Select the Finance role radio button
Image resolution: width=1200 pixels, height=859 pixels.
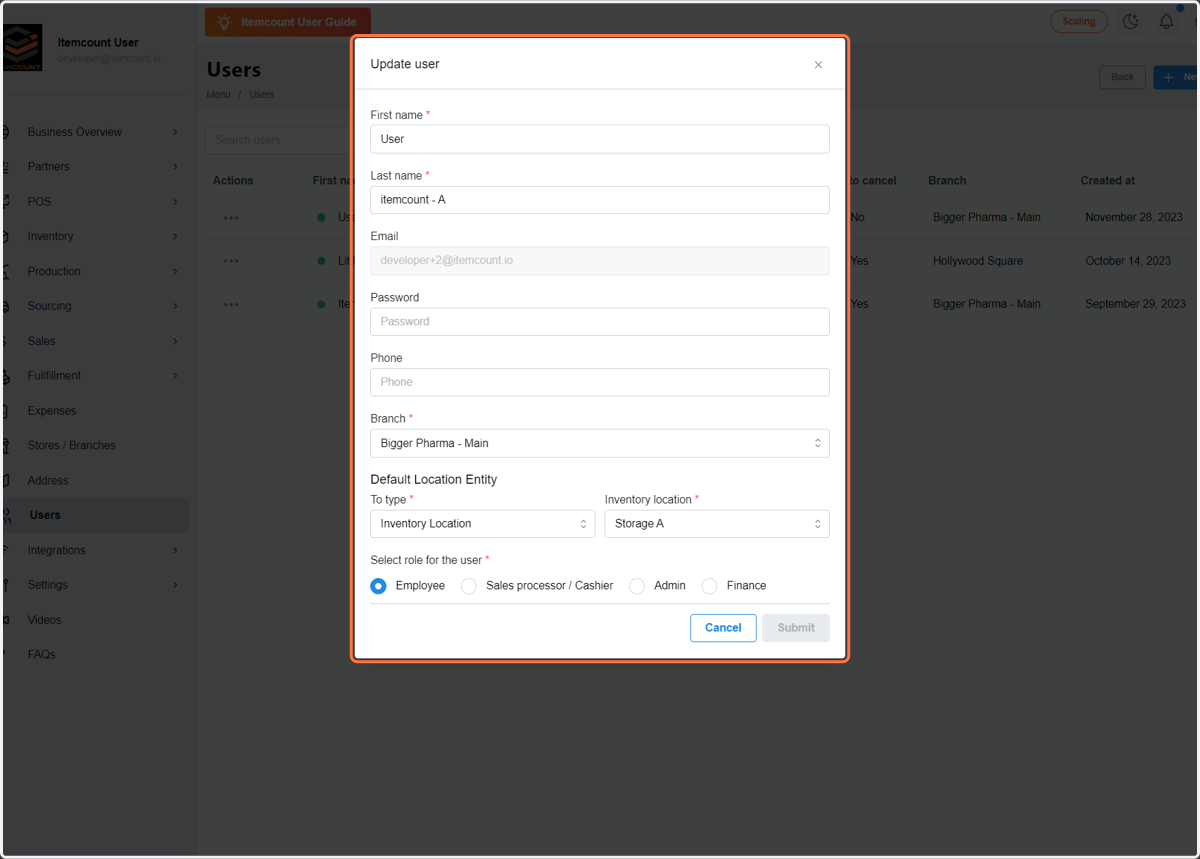click(x=709, y=586)
